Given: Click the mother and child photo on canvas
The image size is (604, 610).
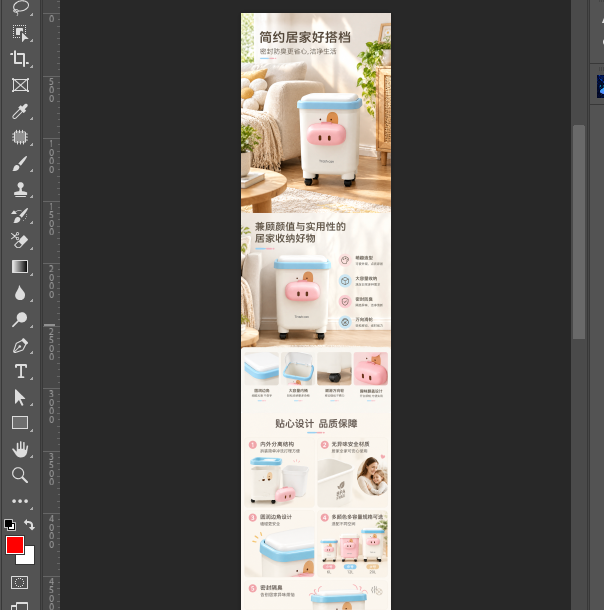Looking at the screenshot, I should [372, 476].
